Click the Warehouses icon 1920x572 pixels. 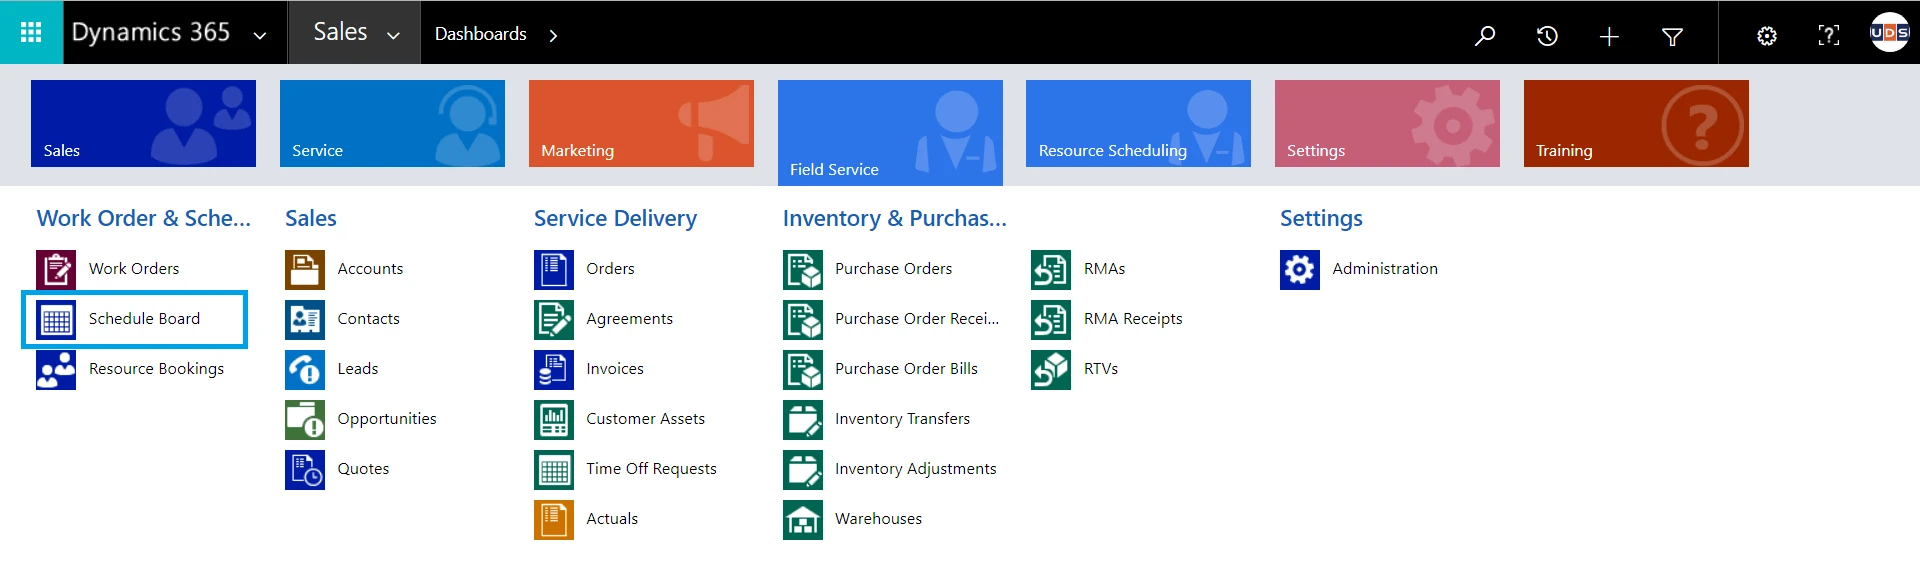(803, 519)
